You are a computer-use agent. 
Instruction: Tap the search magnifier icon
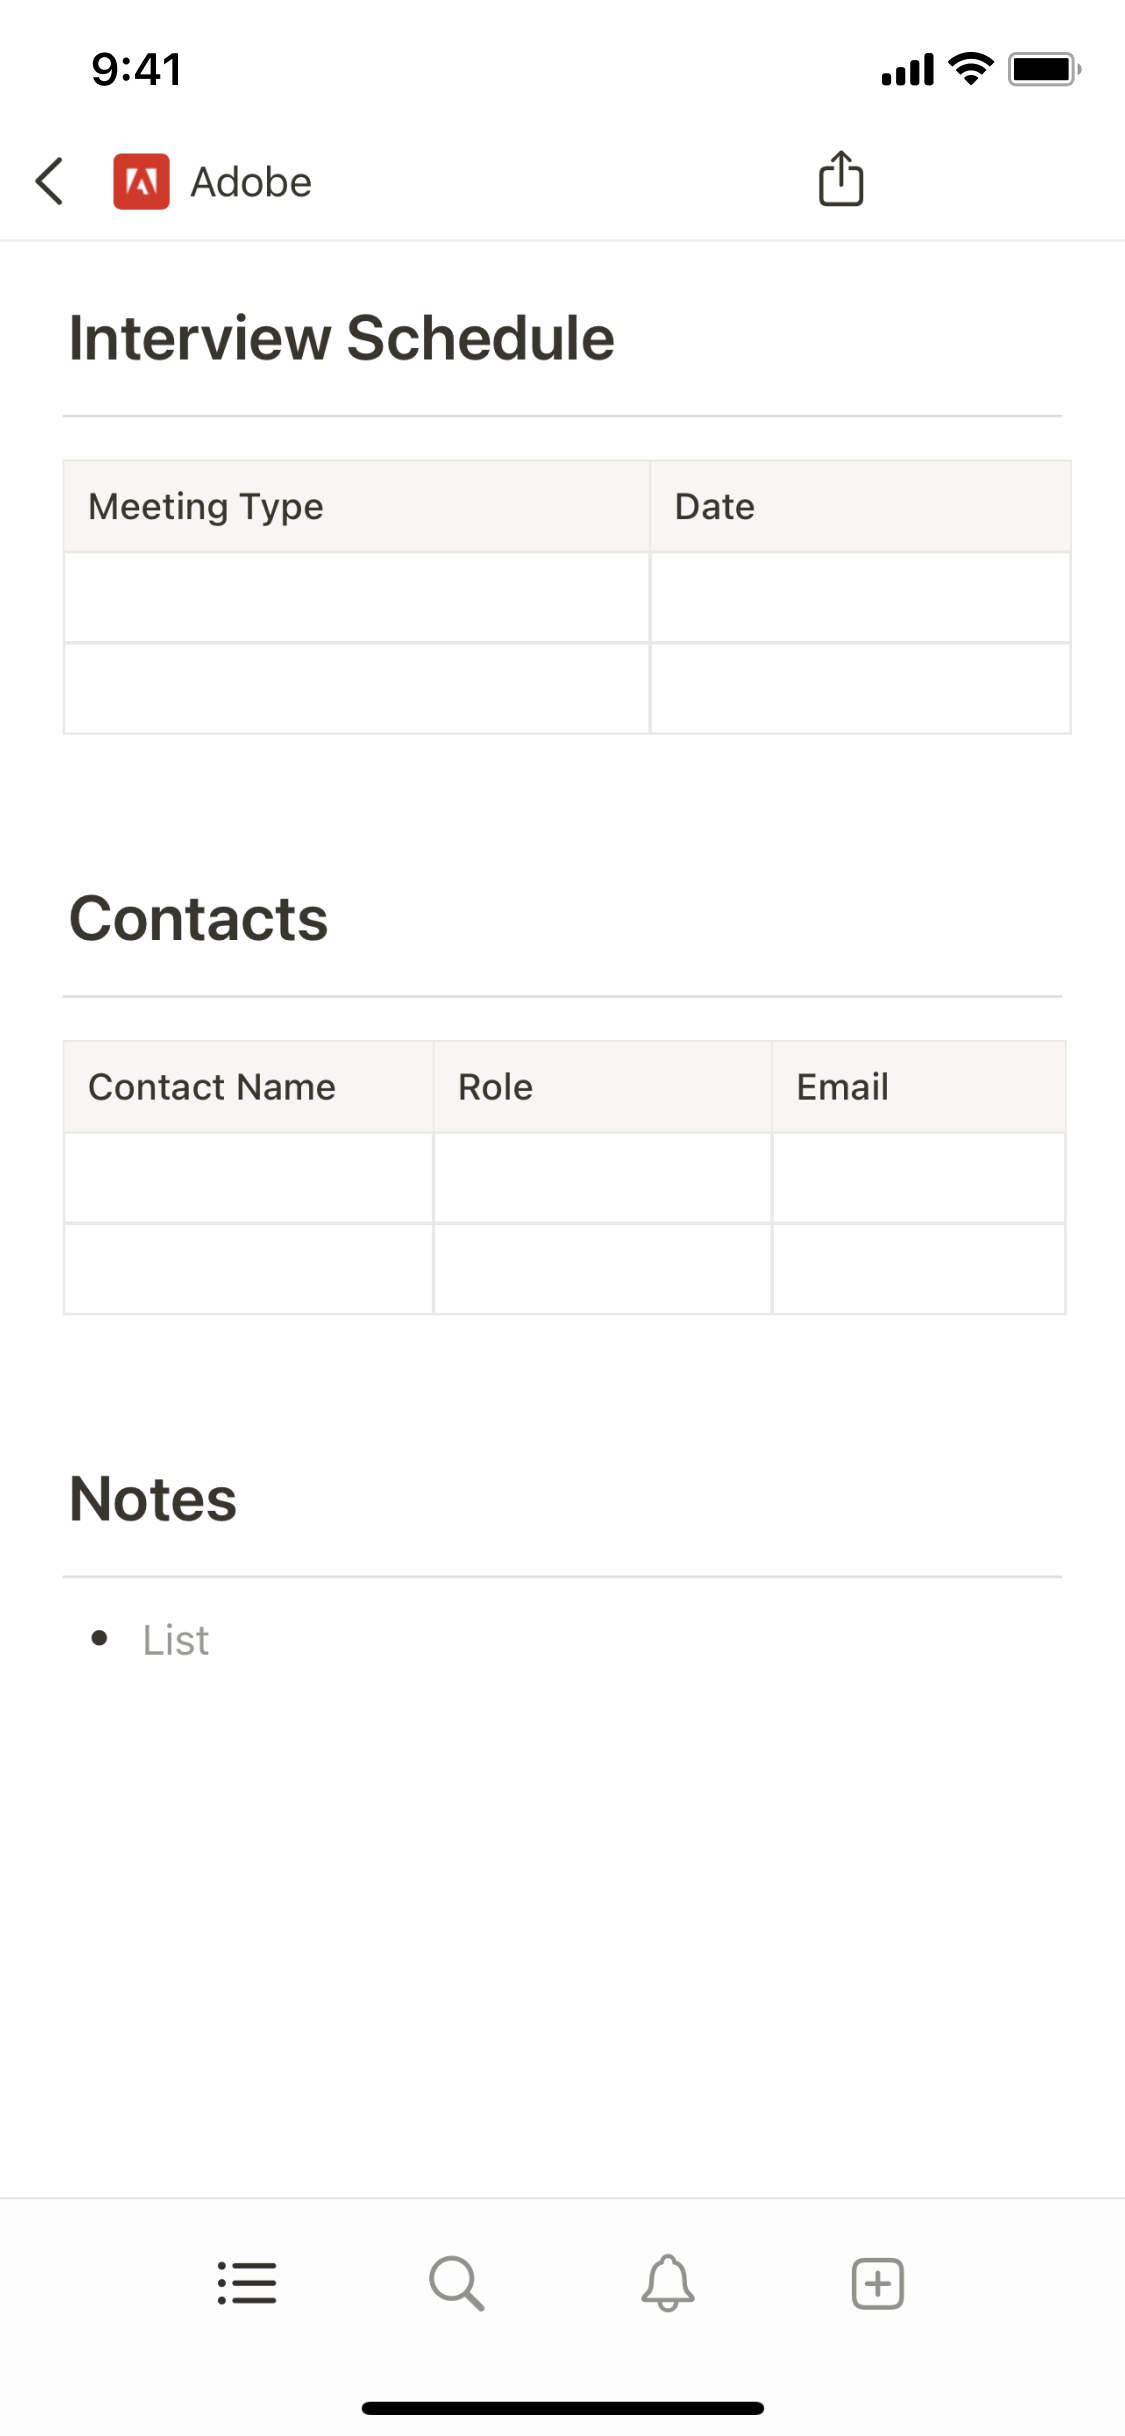pos(457,2283)
